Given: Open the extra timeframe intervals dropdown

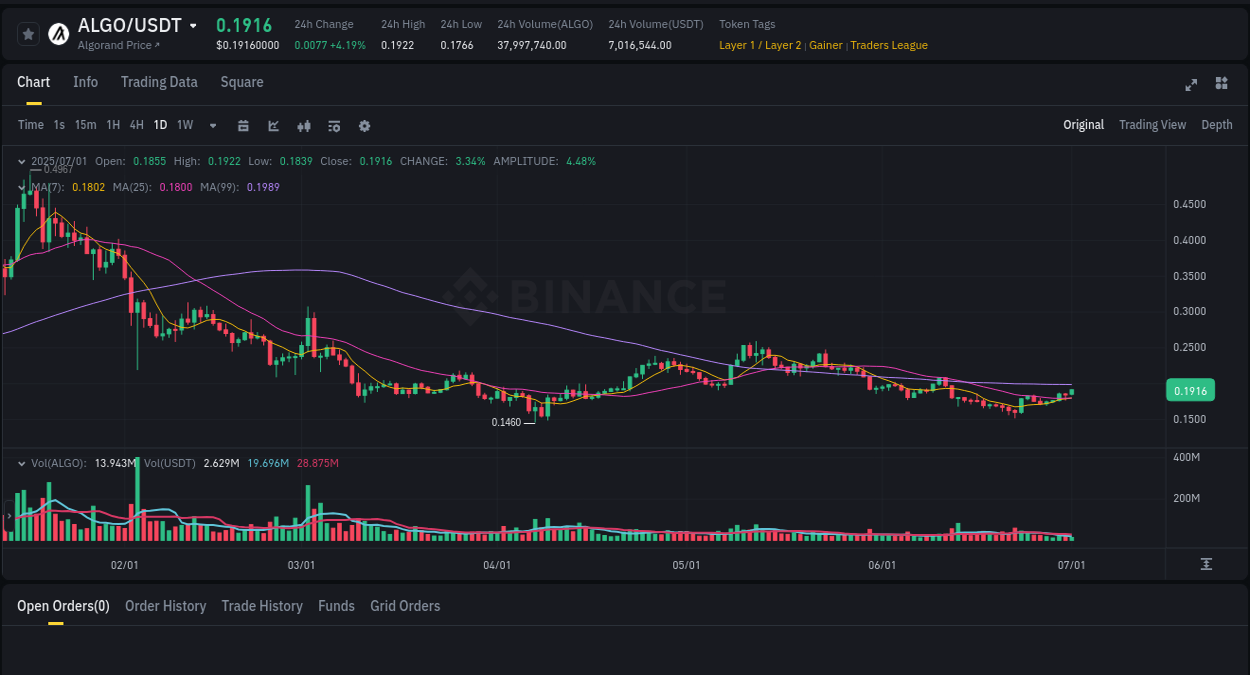Looking at the screenshot, I should [x=211, y=125].
